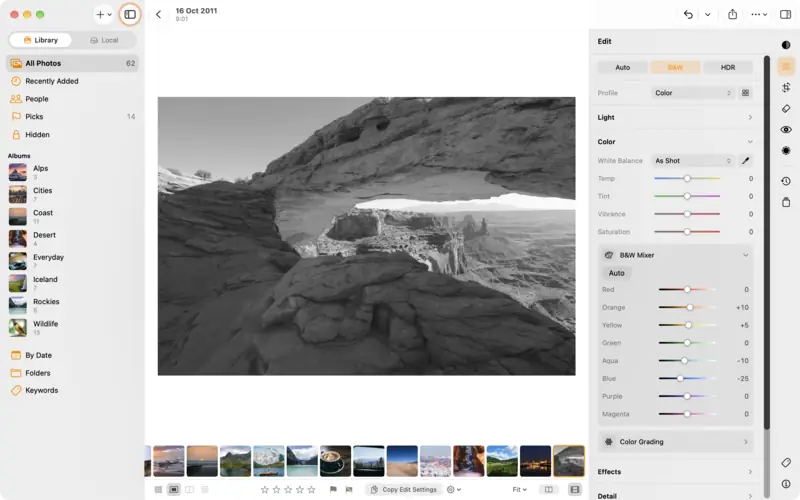Toggle the left sidebar icon
The width and height of the screenshot is (800, 500).
tap(130, 15)
